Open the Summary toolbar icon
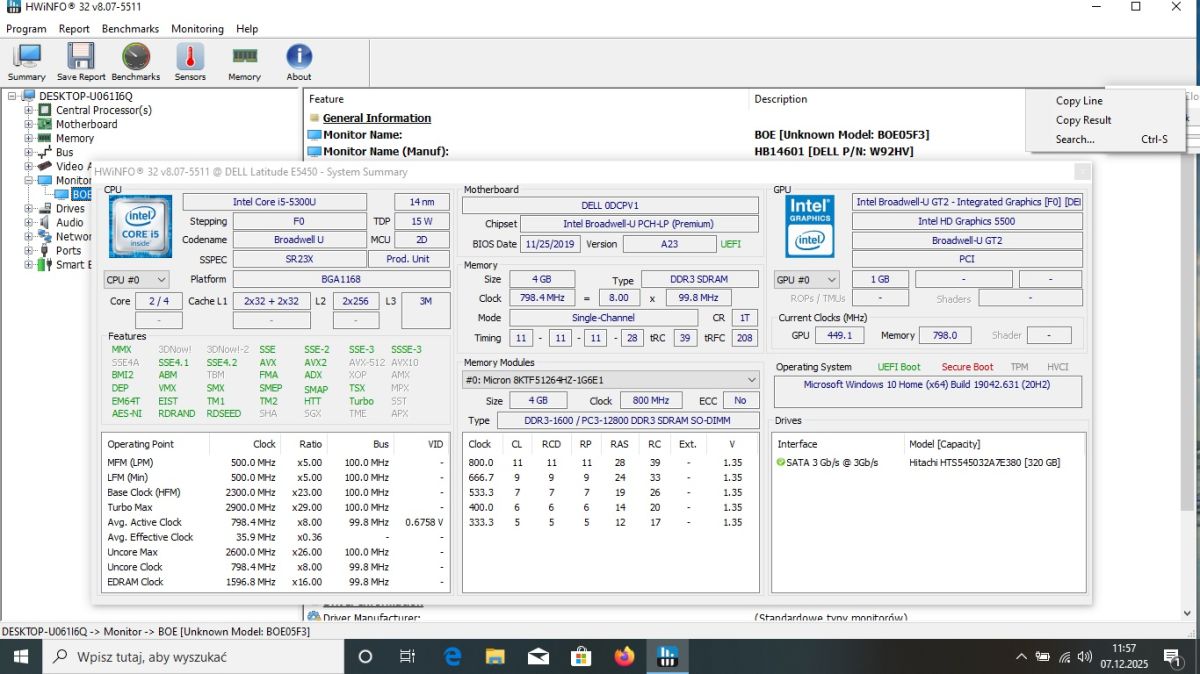 26,62
